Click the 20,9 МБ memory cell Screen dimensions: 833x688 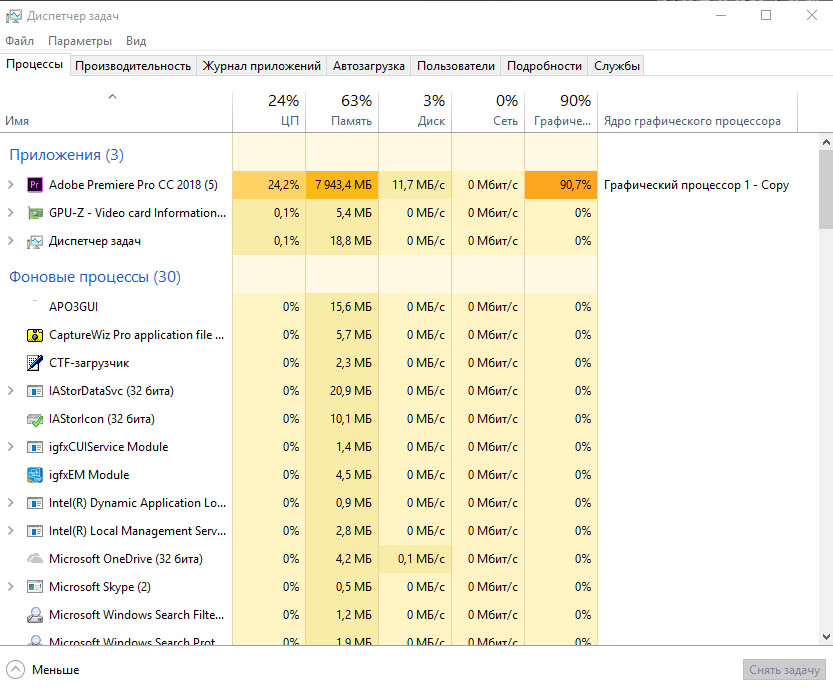pos(342,391)
